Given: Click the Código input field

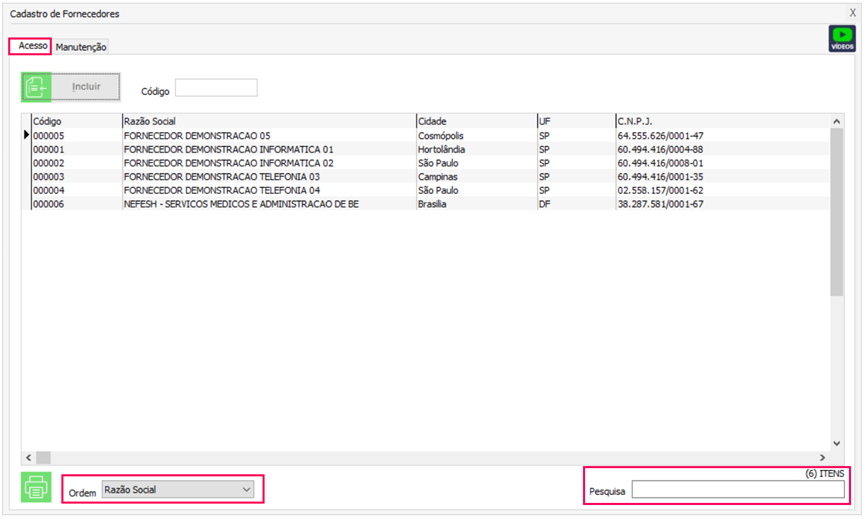Looking at the screenshot, I should click(x=216, y=88).
